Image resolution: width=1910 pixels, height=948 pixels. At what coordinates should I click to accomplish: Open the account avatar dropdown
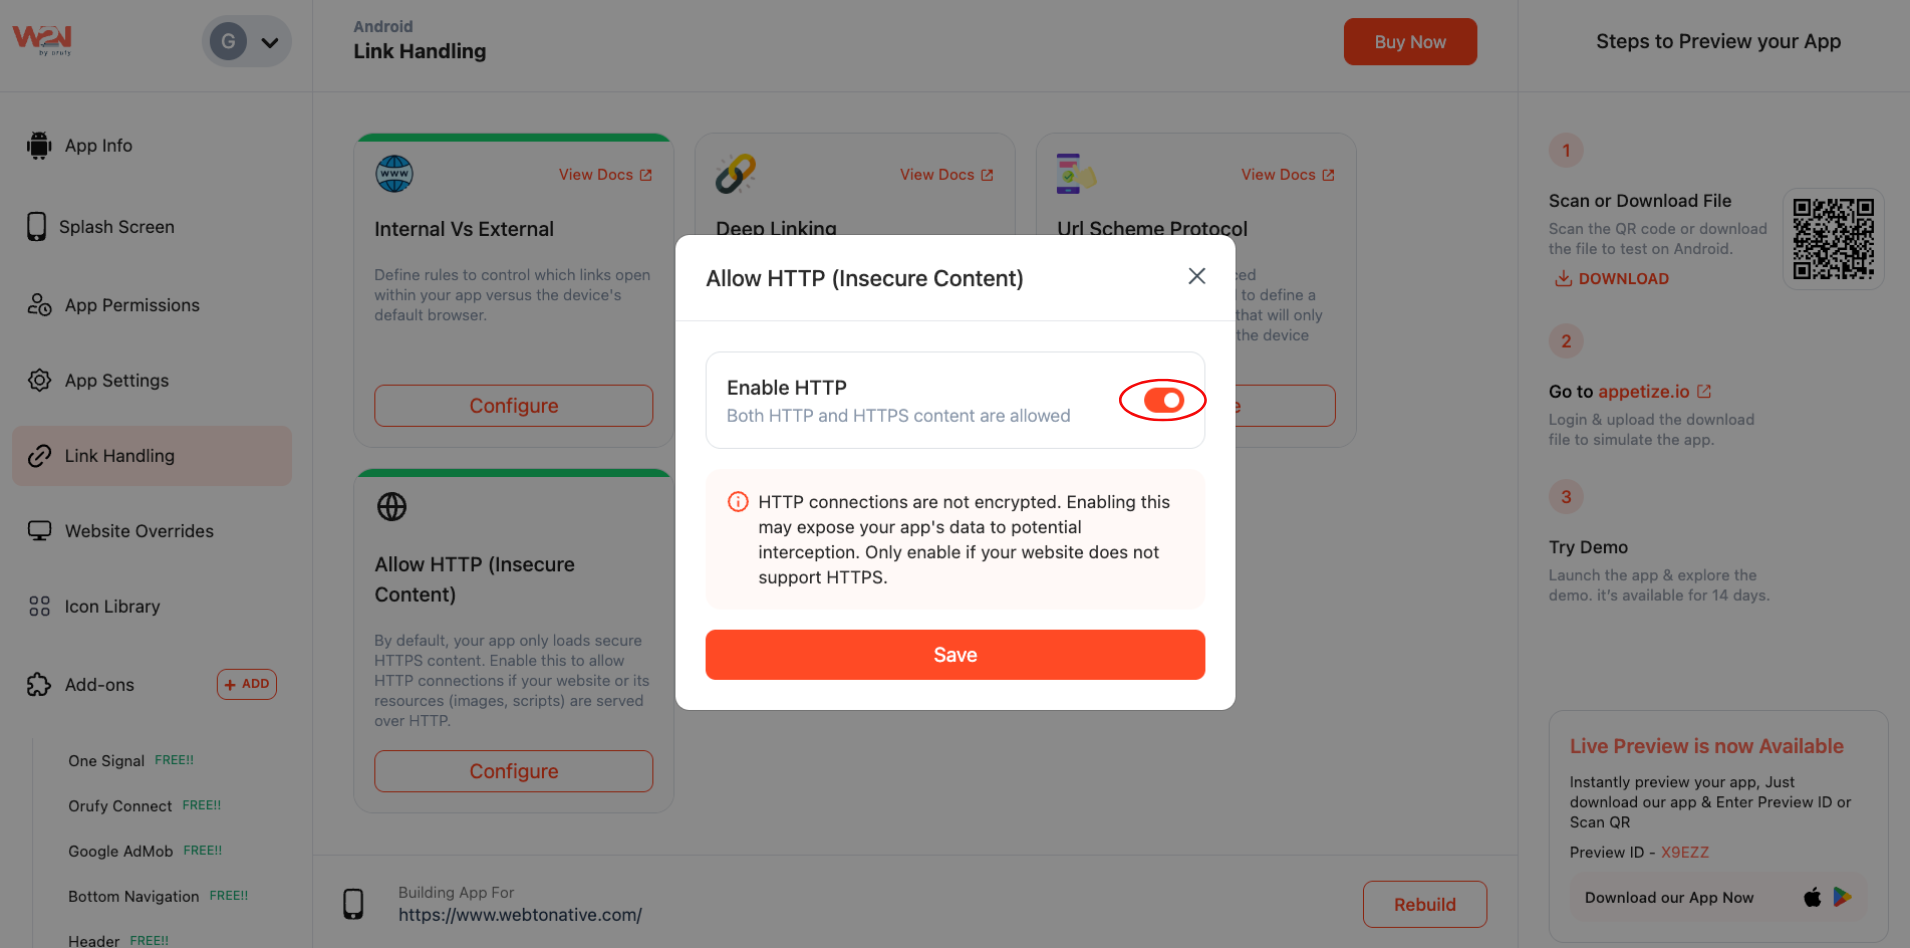247,42
